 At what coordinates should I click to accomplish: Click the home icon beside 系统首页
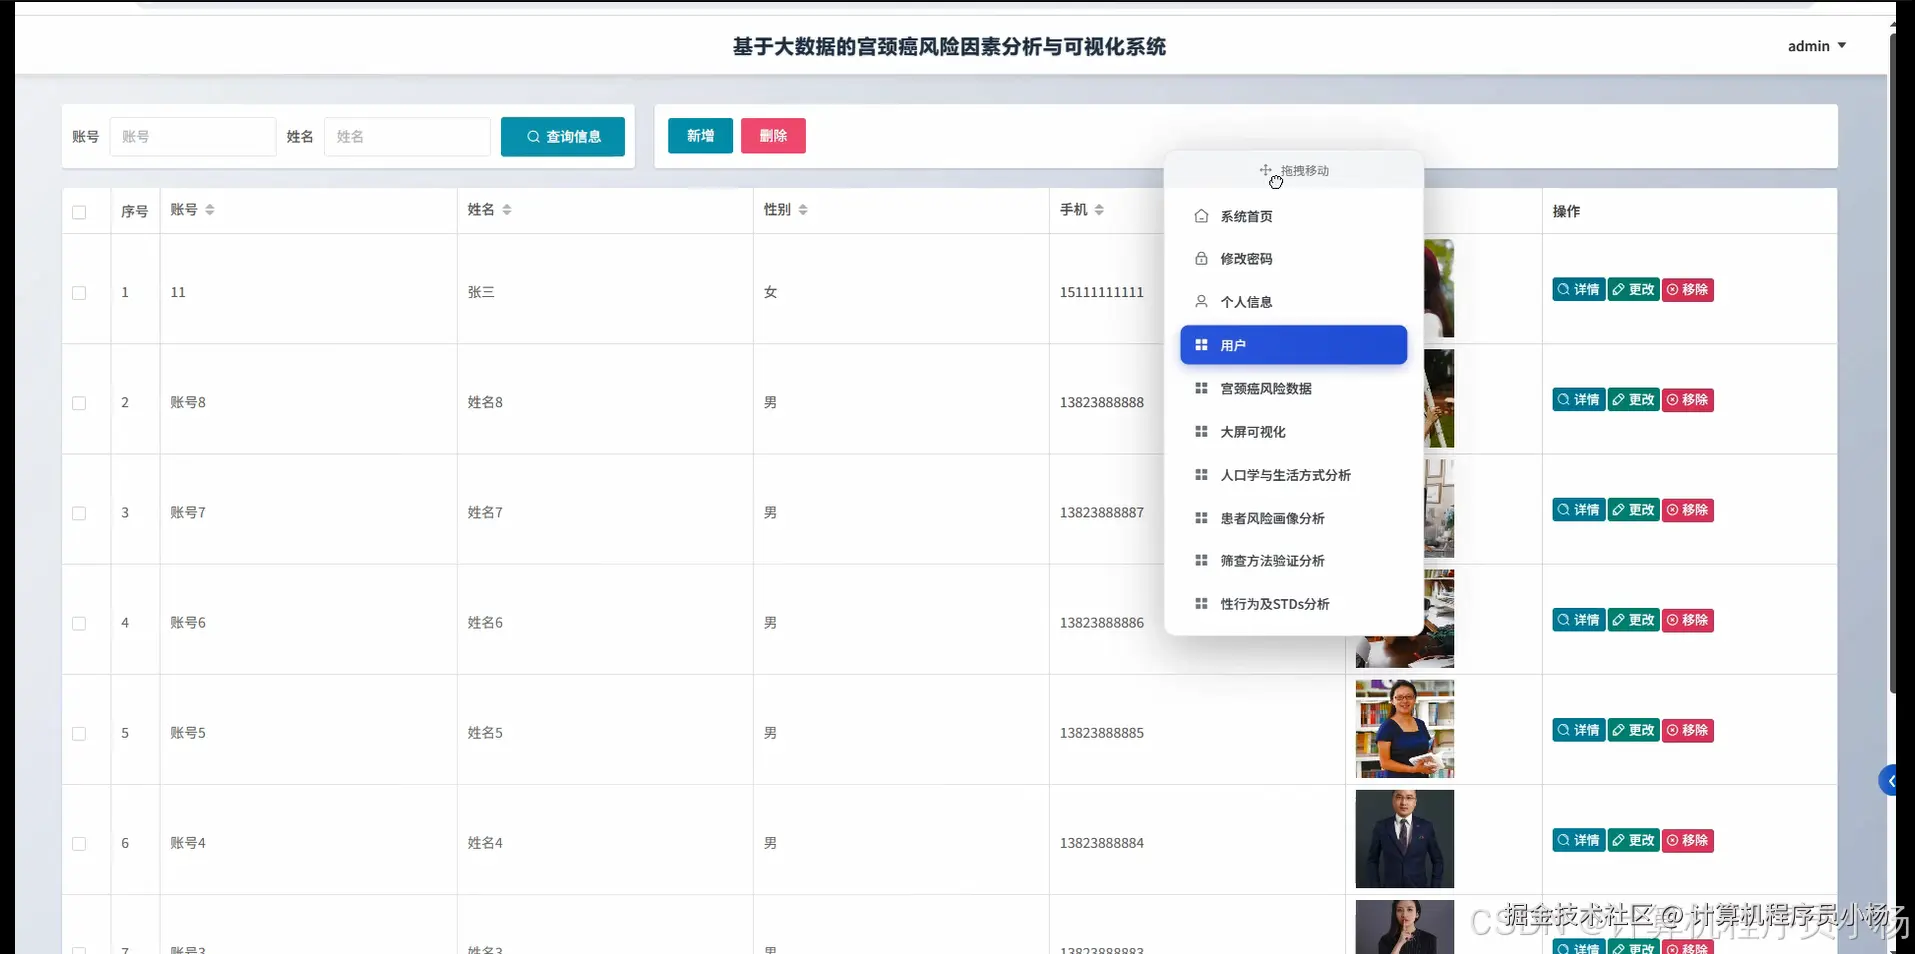1201,216
